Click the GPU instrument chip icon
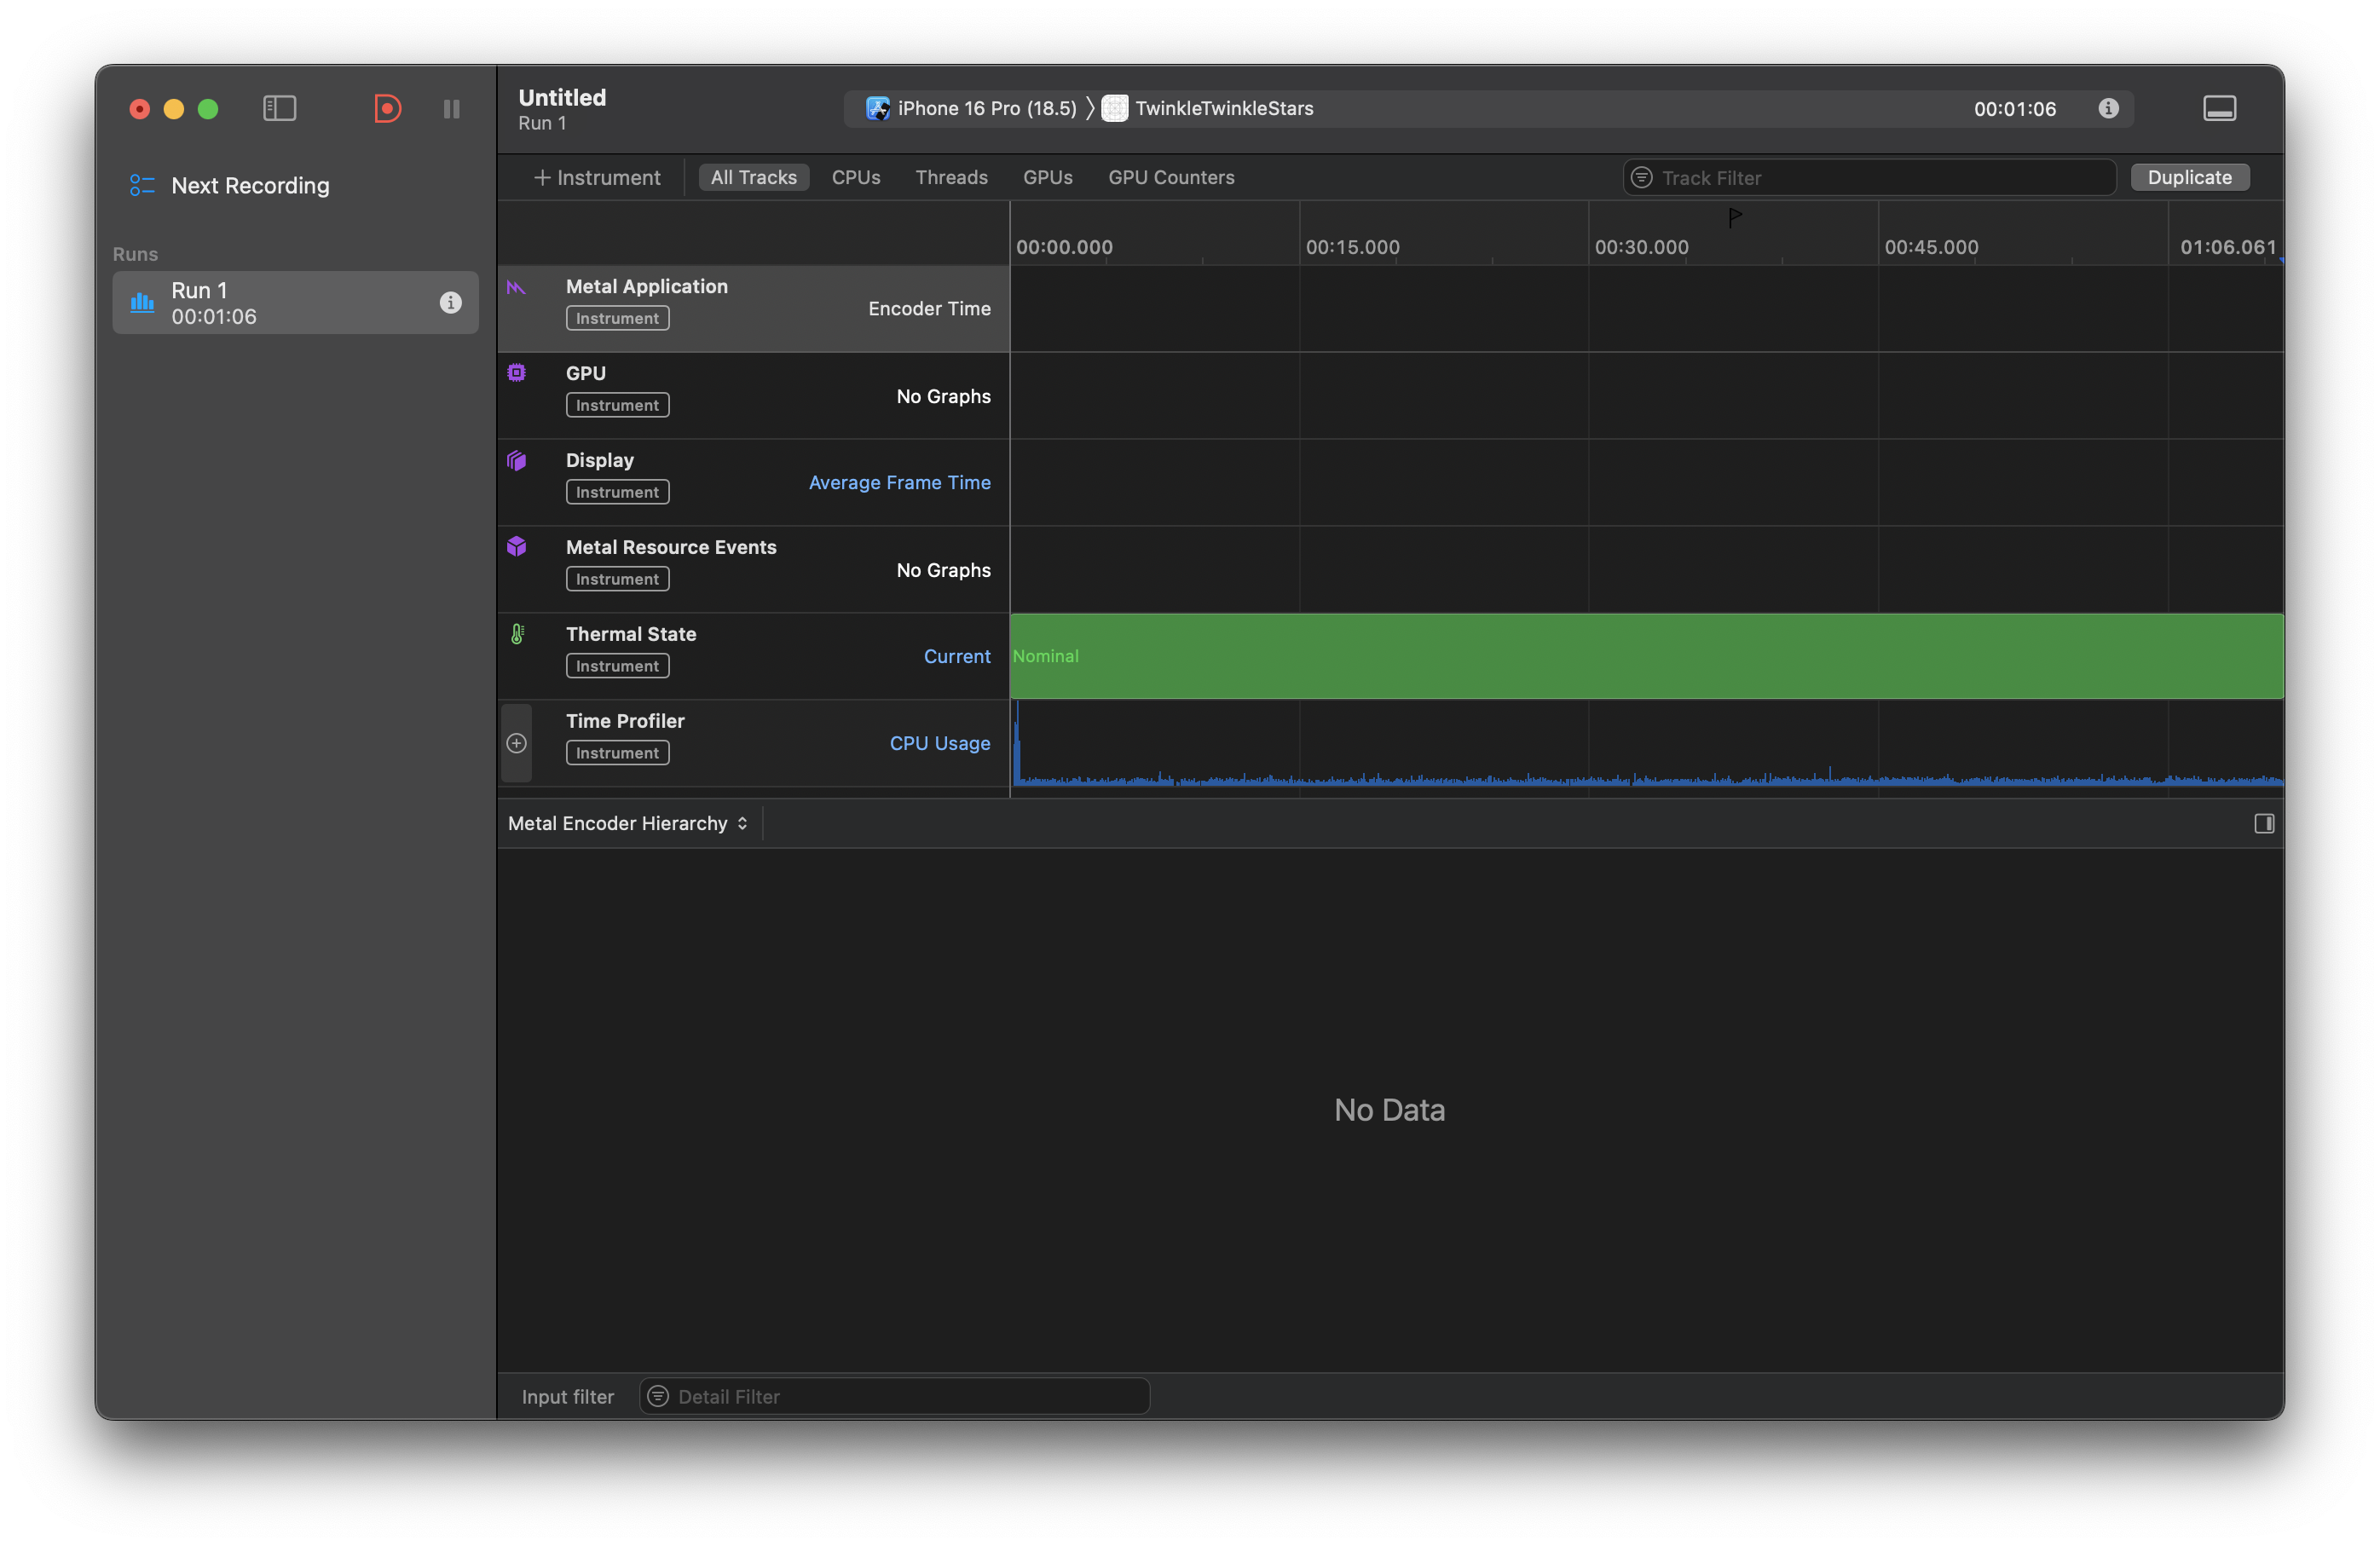 coord(516,372)
